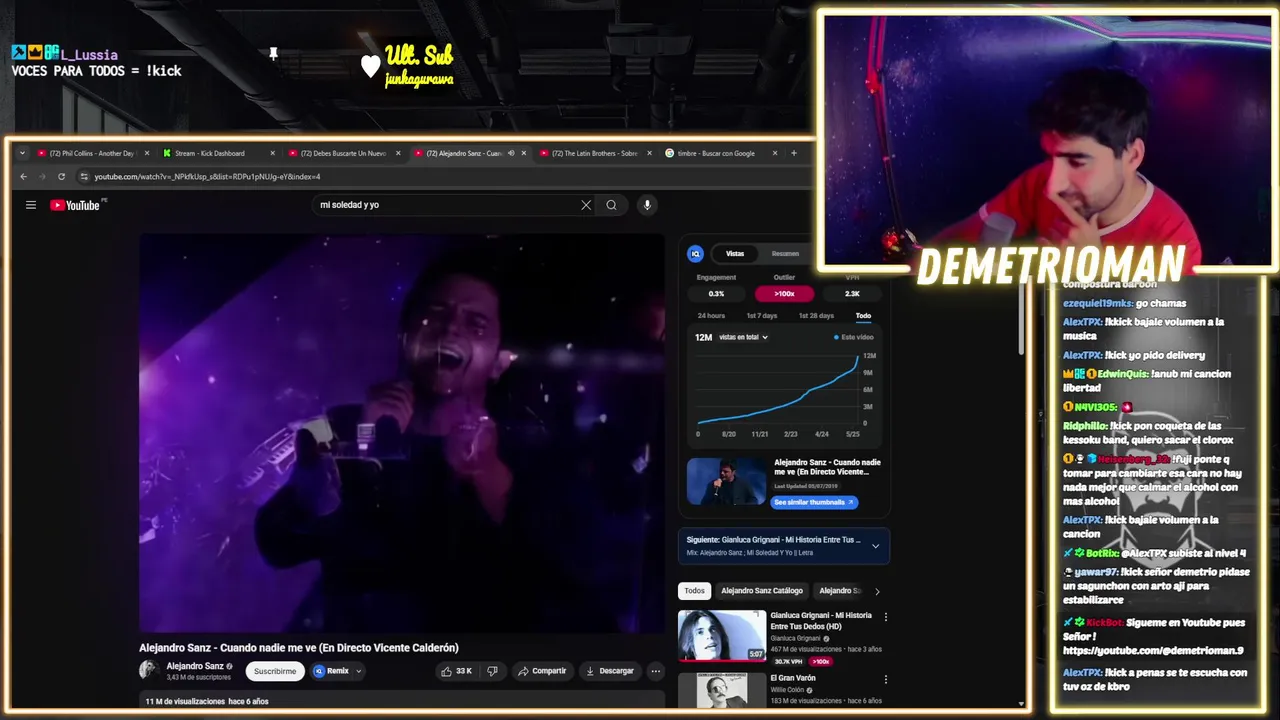The width and height of the screenshot is (1280, 720).
Task: Open a new browser tab with plus icon
Action: pos(794,153)
